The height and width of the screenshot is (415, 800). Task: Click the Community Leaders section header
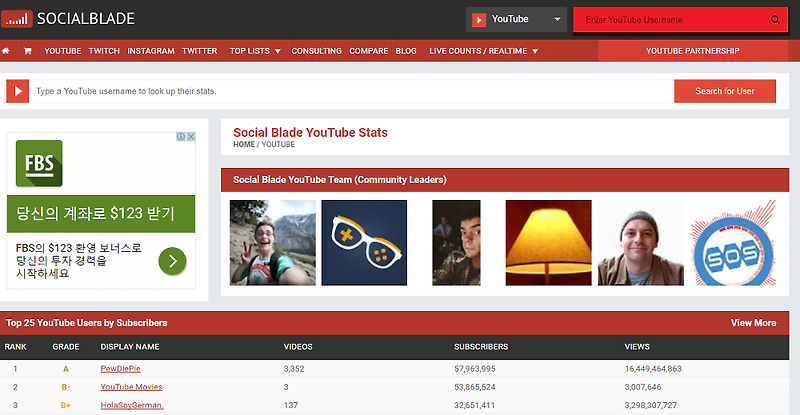505,180
